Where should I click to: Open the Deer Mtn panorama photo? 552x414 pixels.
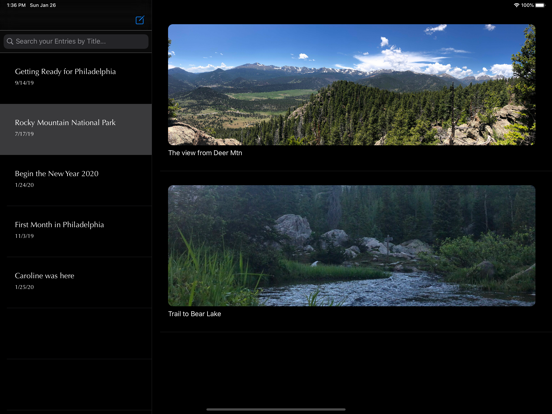[x=352, y=84]
